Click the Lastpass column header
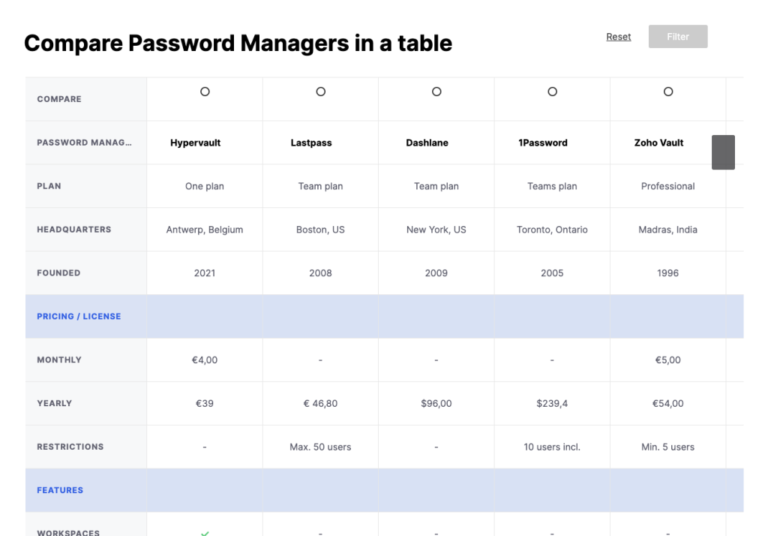Screen dimensions: 768x536 [x=311, y=143]
